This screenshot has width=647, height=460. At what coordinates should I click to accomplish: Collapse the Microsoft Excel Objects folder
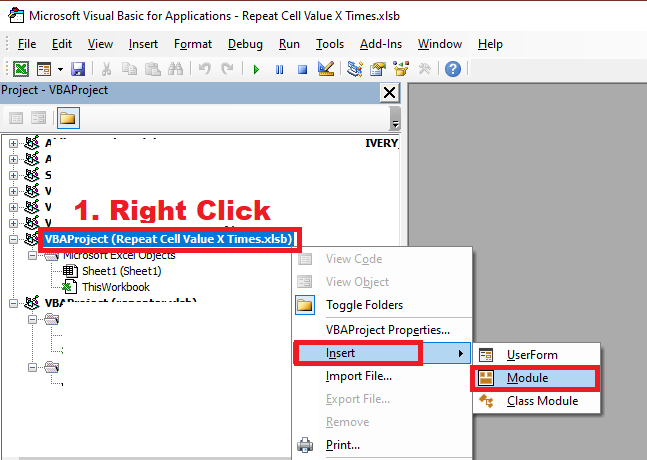point(32,256)
